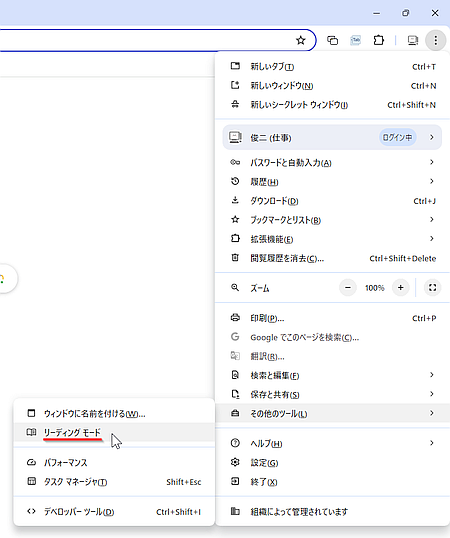Expand the 履歴 chevron arrow
450x538 pixels.
click(432, 181)
